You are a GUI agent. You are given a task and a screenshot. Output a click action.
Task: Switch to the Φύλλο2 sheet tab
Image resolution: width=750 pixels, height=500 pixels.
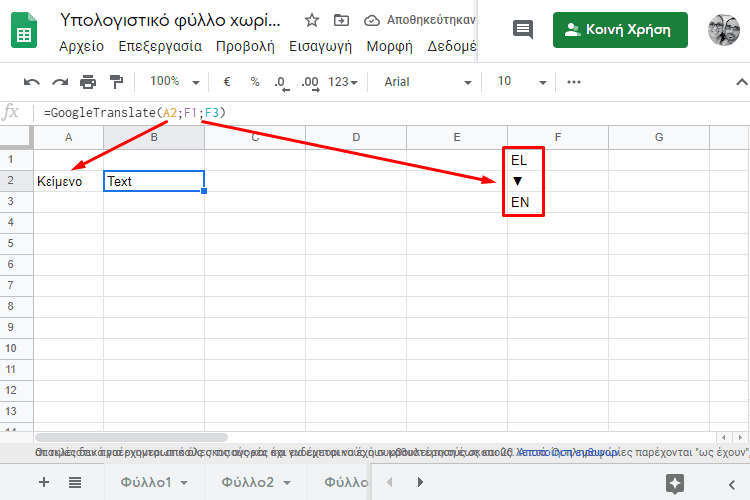pyautogui.click(x=248, y=482)
